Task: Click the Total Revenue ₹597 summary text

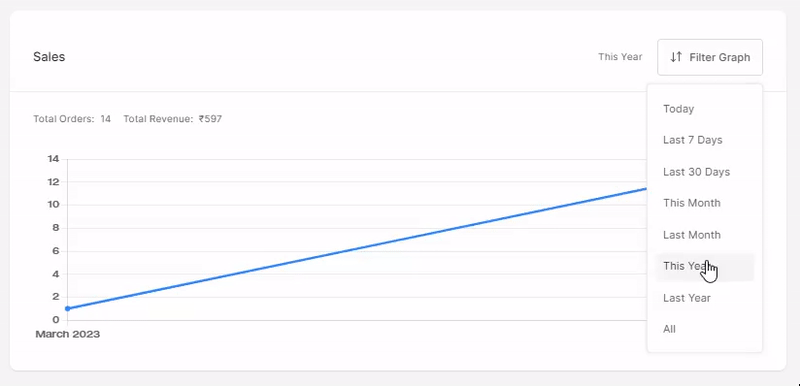Action: [172, 119]
